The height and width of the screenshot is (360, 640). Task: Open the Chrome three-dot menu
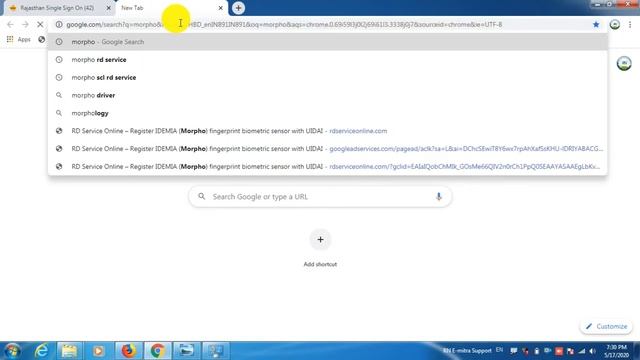coord(630,24)
